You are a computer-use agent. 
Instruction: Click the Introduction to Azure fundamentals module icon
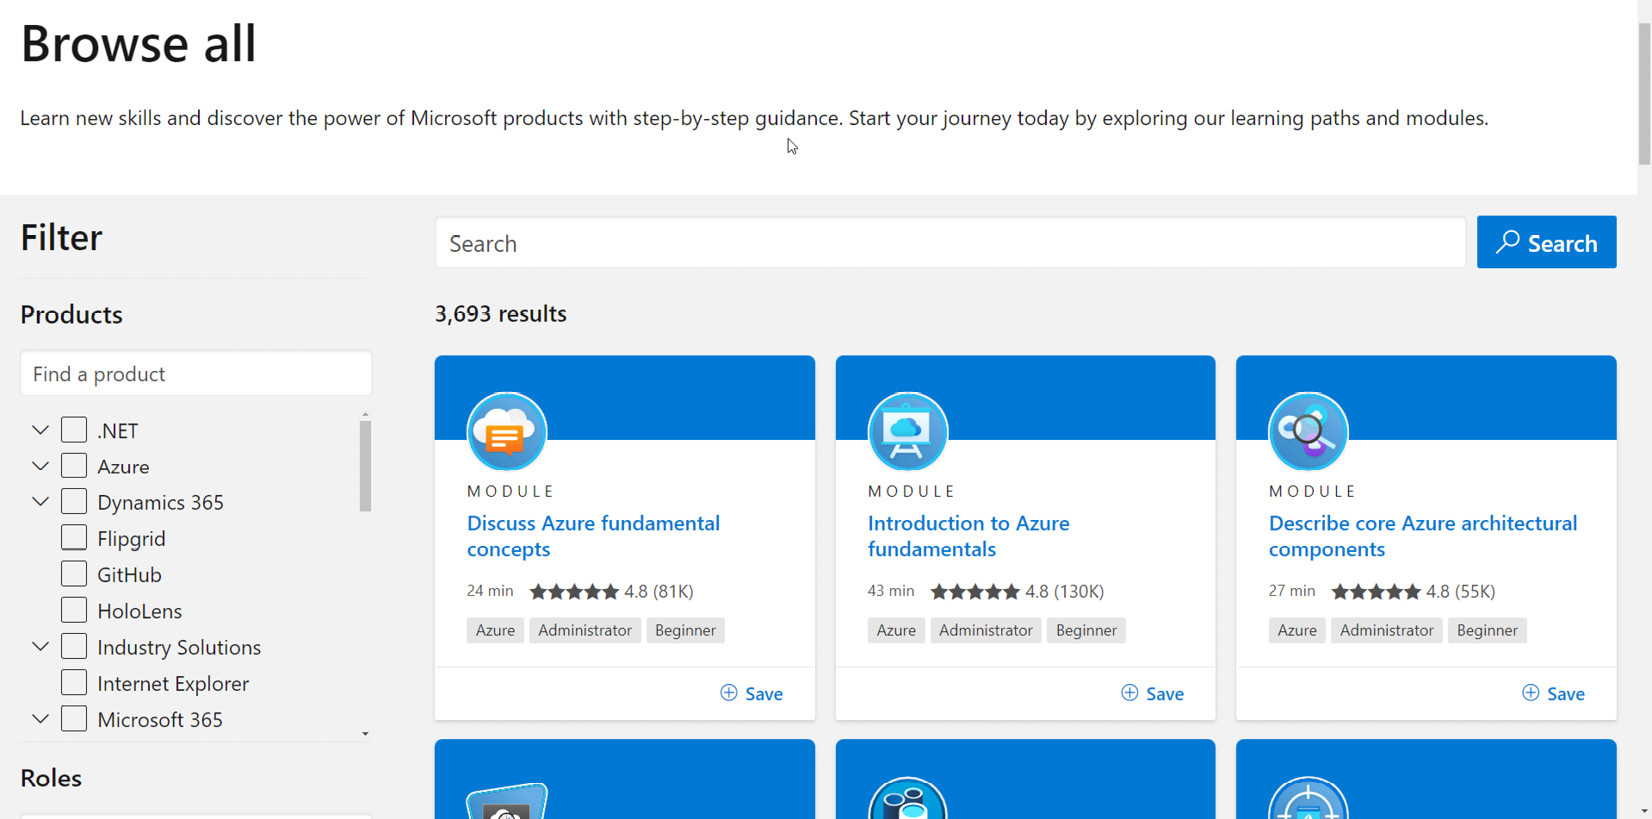pos(908,431)
